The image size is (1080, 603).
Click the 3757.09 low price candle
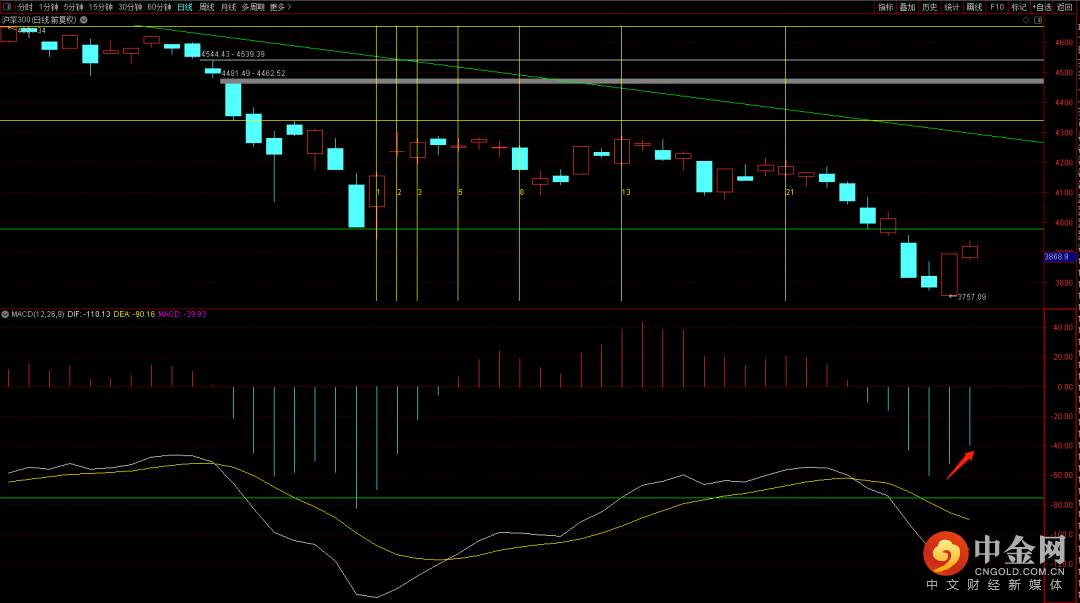point(949,274)
